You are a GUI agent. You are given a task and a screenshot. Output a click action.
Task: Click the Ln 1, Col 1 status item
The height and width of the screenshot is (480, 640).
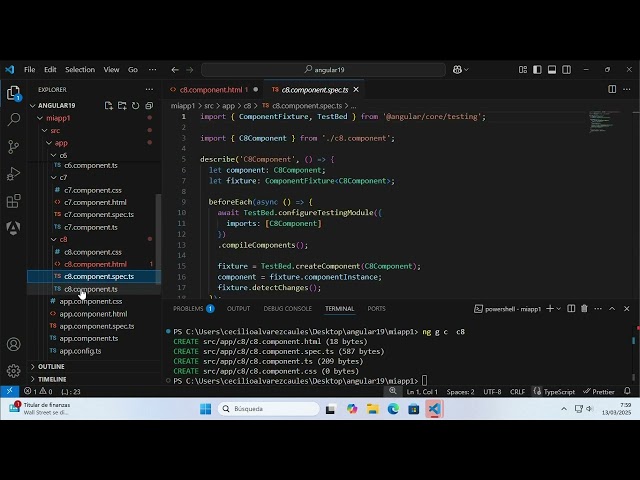pyautogui.click(x=422, y=392)
